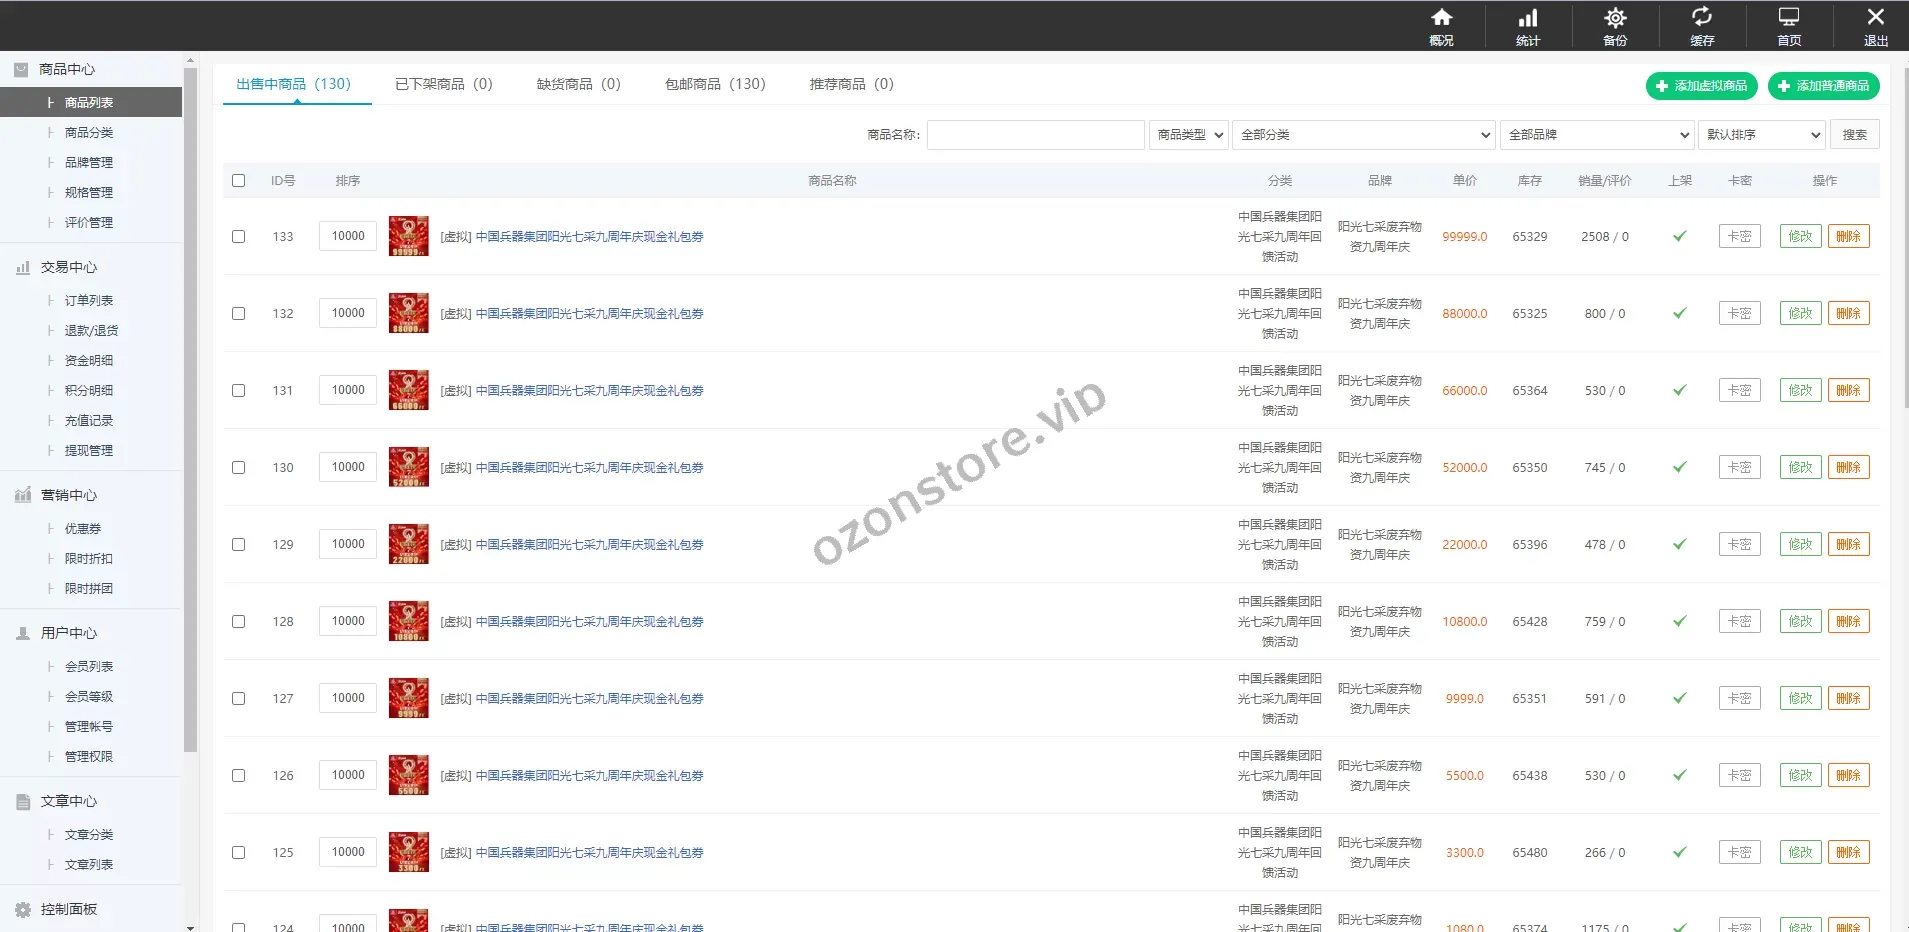This screenshot has height=932, width=1909.
Task: Select the checkbox for product ID 129
Action: 238,545
